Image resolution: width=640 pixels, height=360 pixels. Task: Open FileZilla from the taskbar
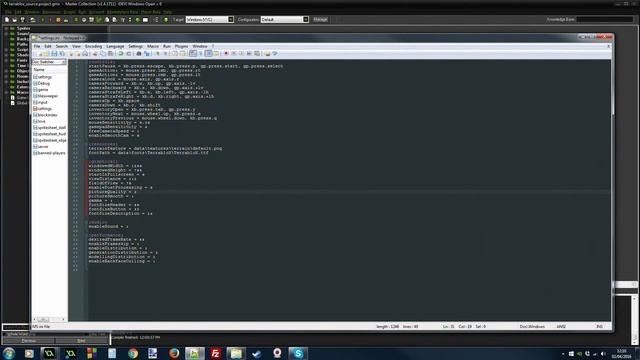(x=215, y=353)
